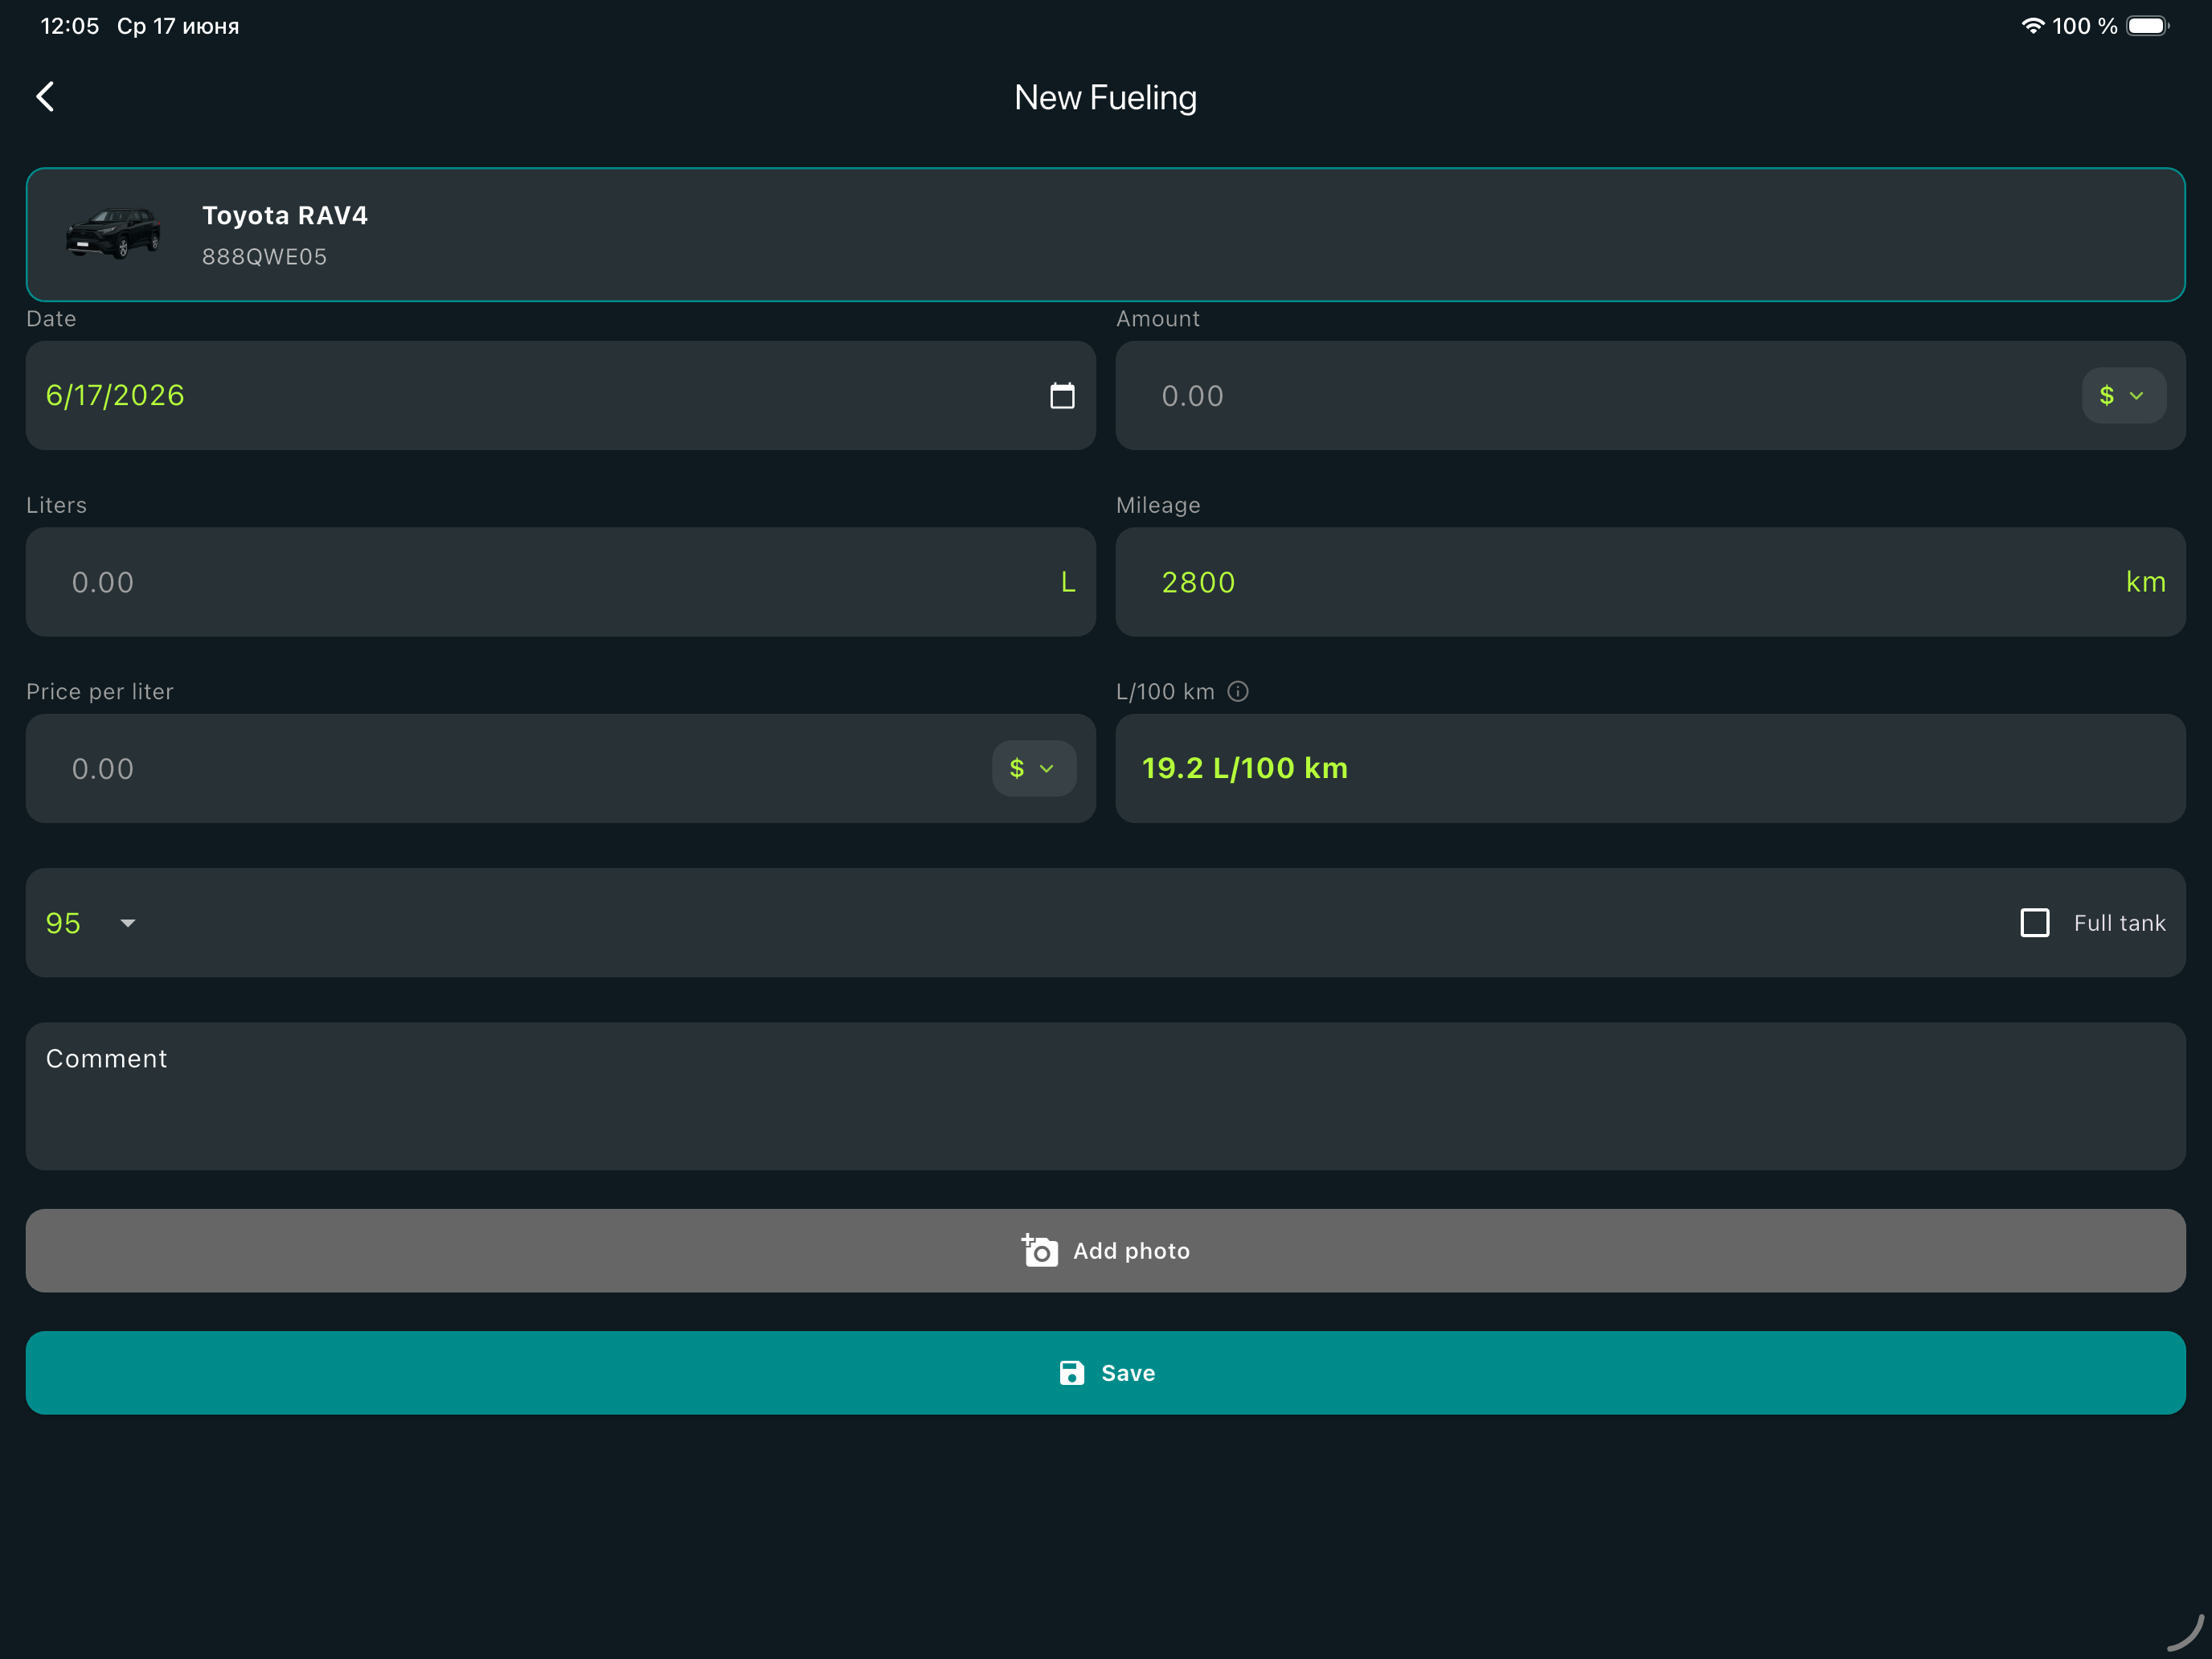Edit the Mileage value 2800
Screen dimensions: 2212x1659
pyautogui.click(x=1198, y=582)
